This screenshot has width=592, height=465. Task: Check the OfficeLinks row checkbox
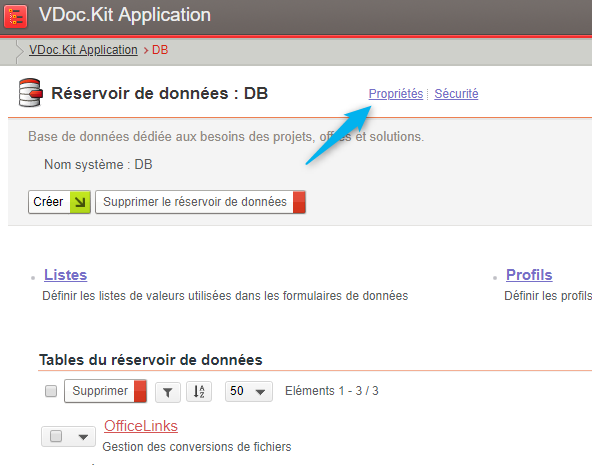(56, 436)
